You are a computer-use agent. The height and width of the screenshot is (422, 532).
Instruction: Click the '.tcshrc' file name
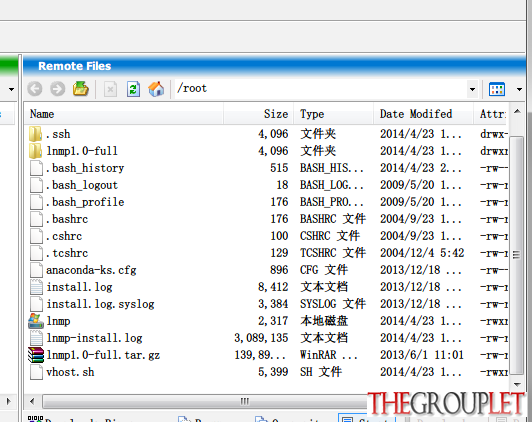tap(67, 253)
